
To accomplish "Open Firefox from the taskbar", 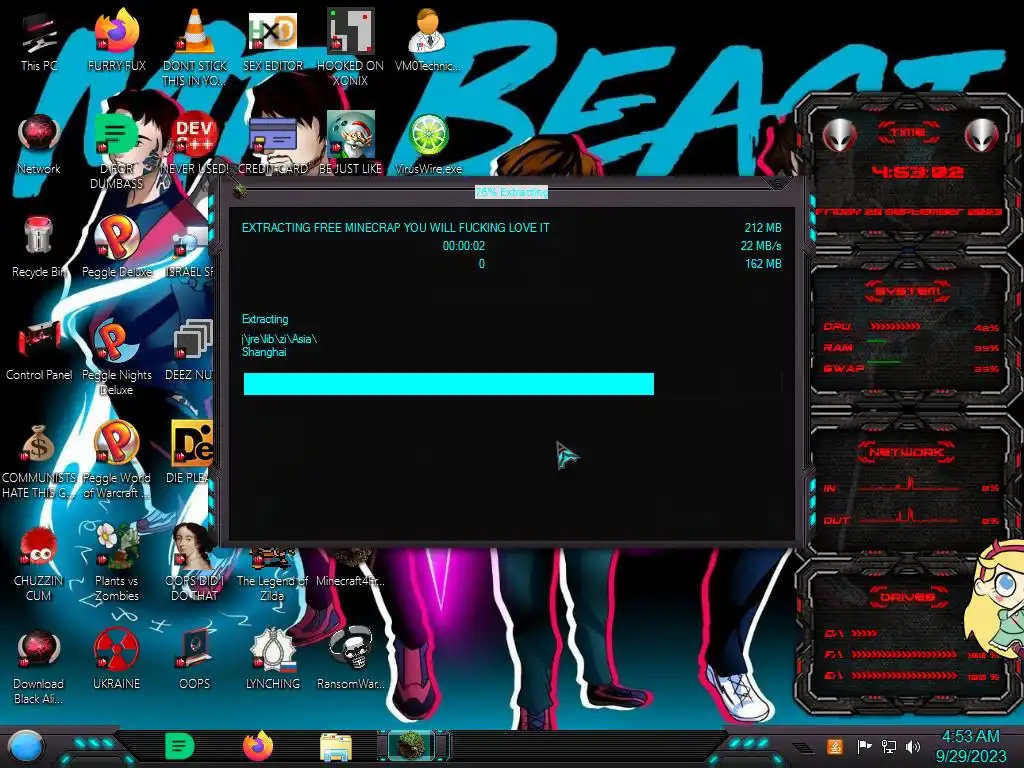I will tap(258, 746).
